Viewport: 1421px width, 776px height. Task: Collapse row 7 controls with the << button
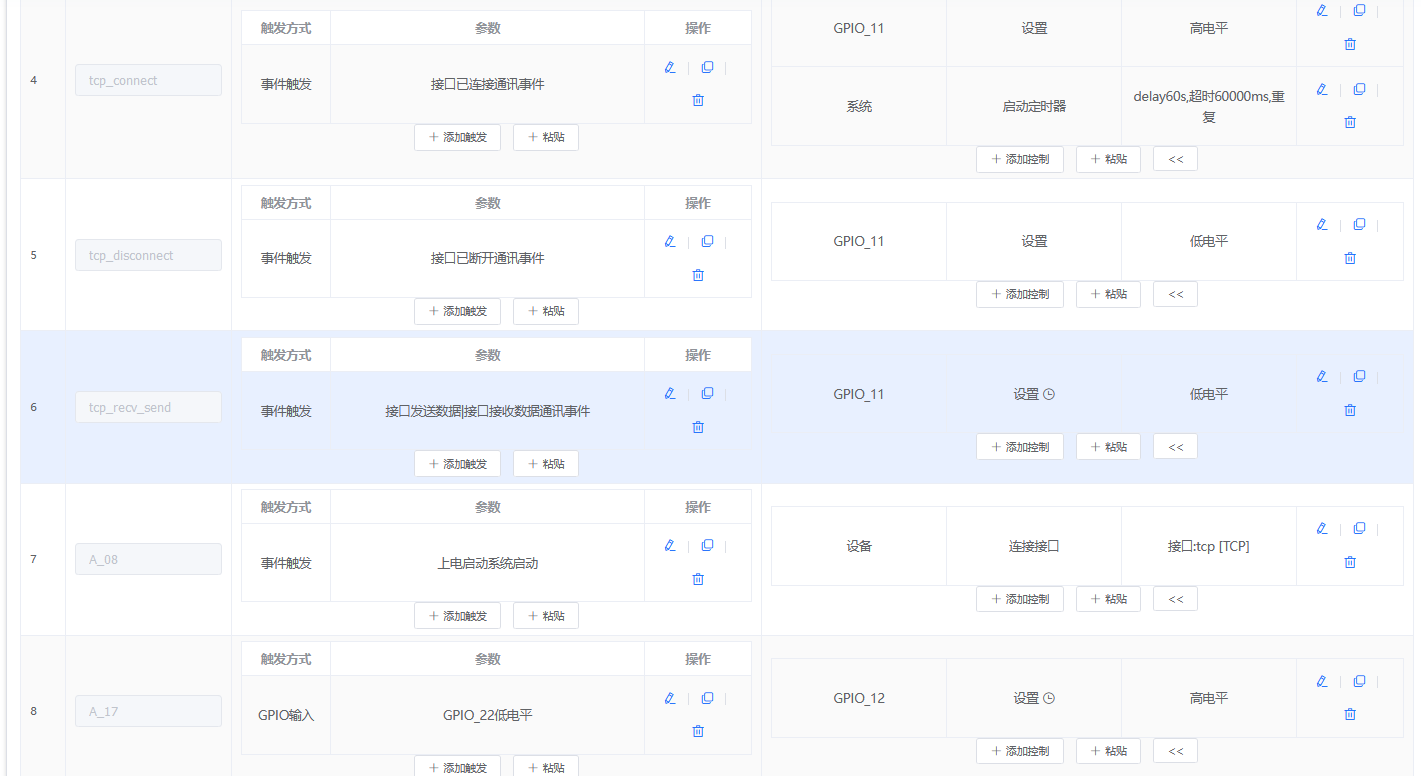(x=1175, y=598)
